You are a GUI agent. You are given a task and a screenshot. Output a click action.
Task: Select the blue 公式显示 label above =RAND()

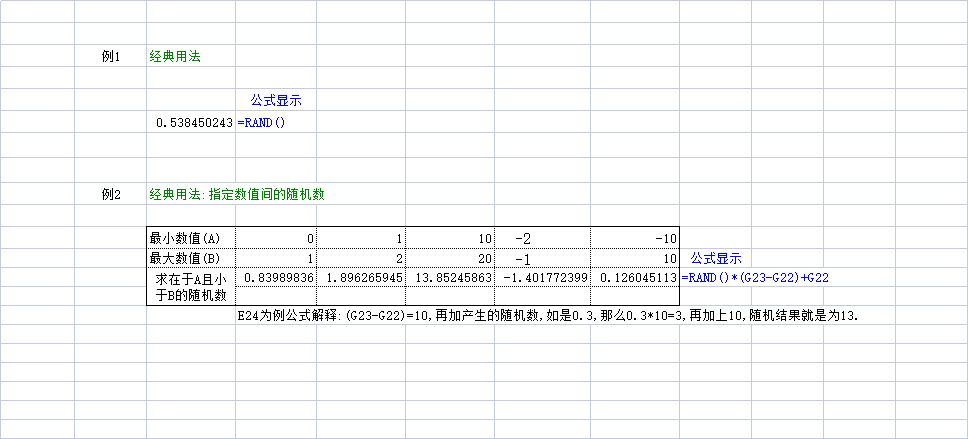(276, 100)
